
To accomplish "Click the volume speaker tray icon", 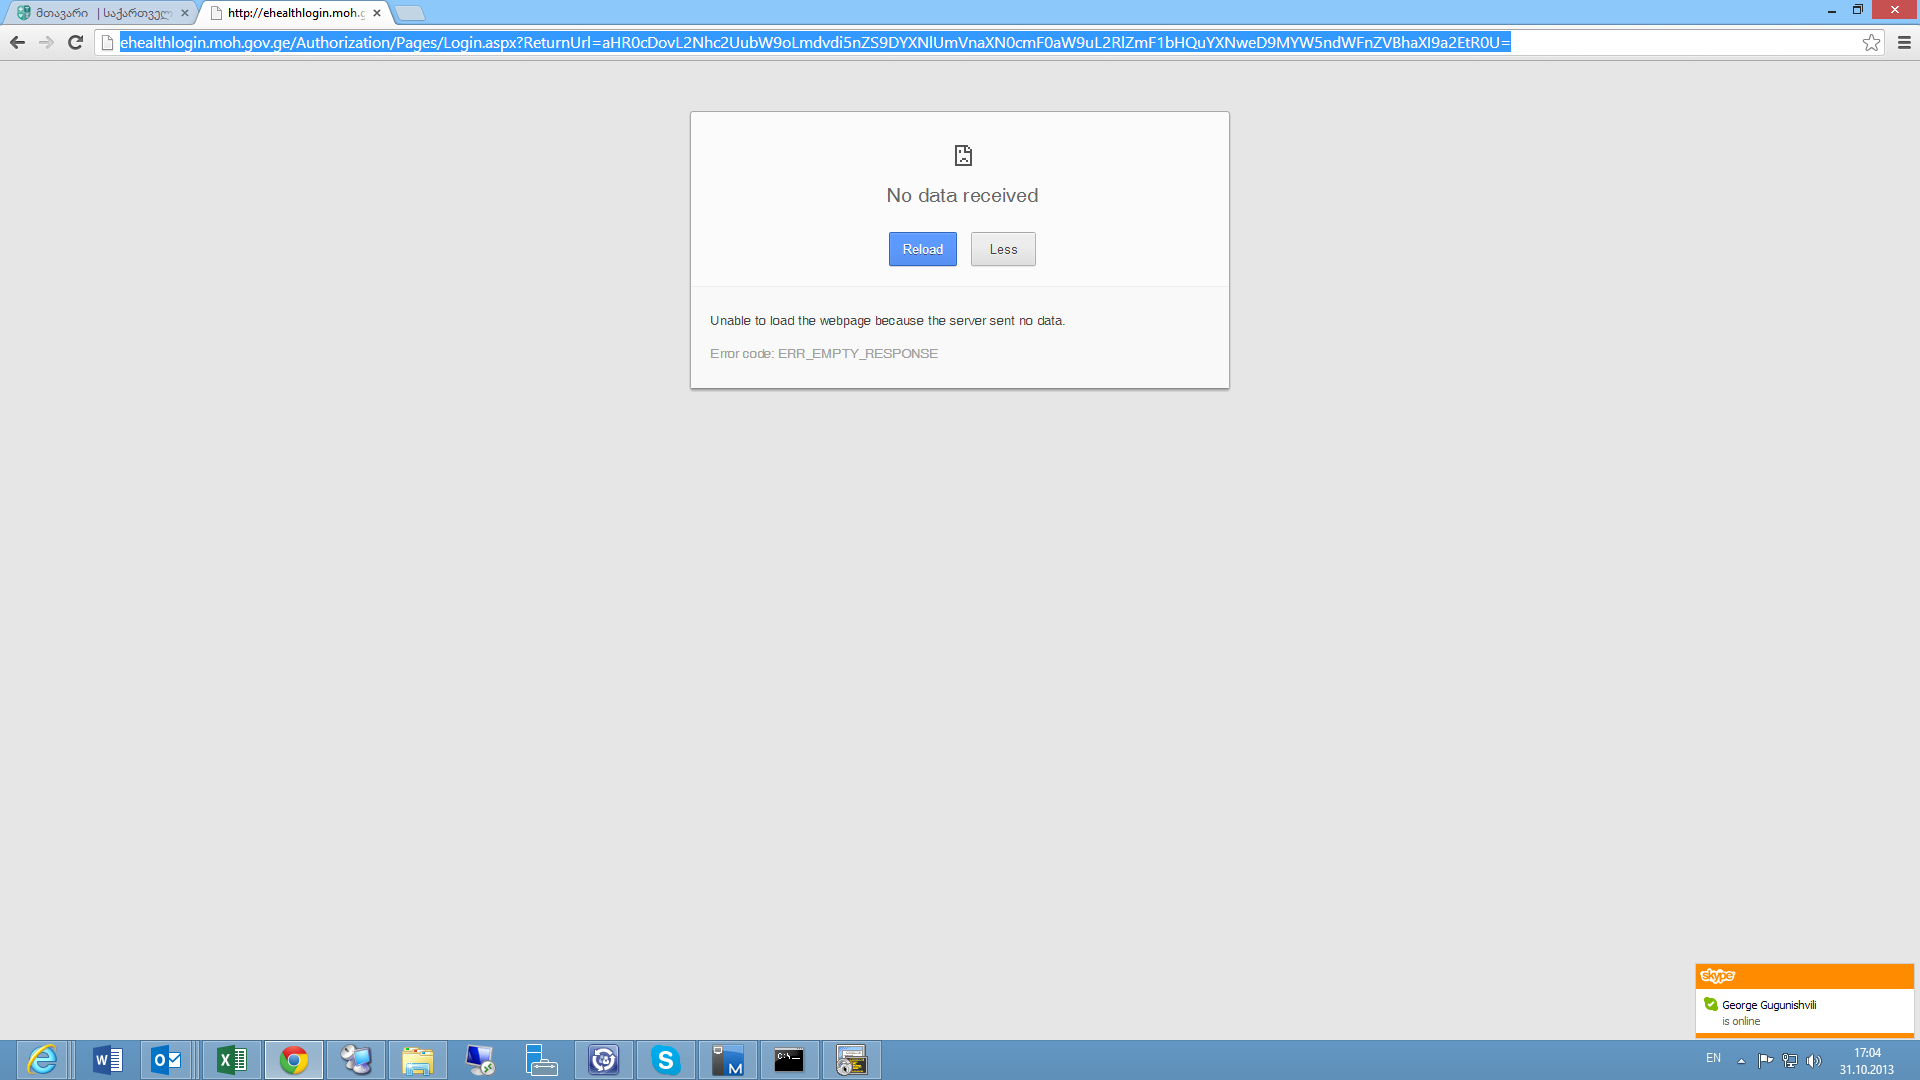I will point(1814,1061).
